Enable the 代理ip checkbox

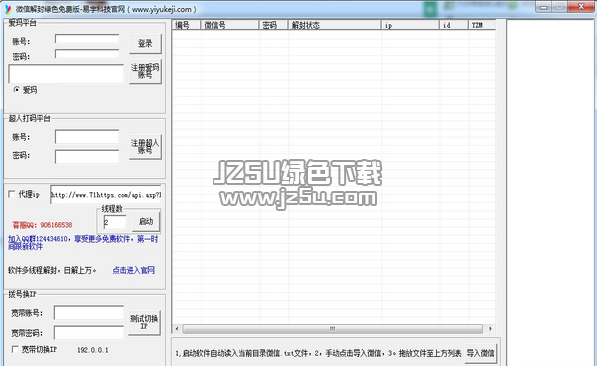point(12,194)
